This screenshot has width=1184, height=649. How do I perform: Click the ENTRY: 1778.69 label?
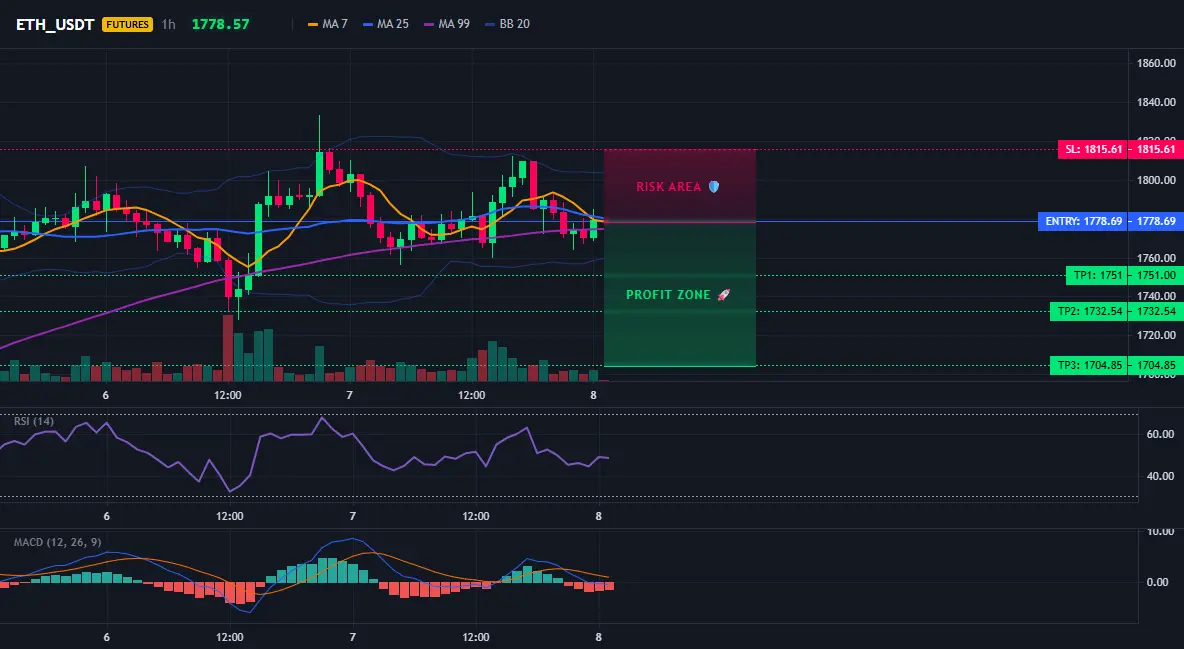1084,221
